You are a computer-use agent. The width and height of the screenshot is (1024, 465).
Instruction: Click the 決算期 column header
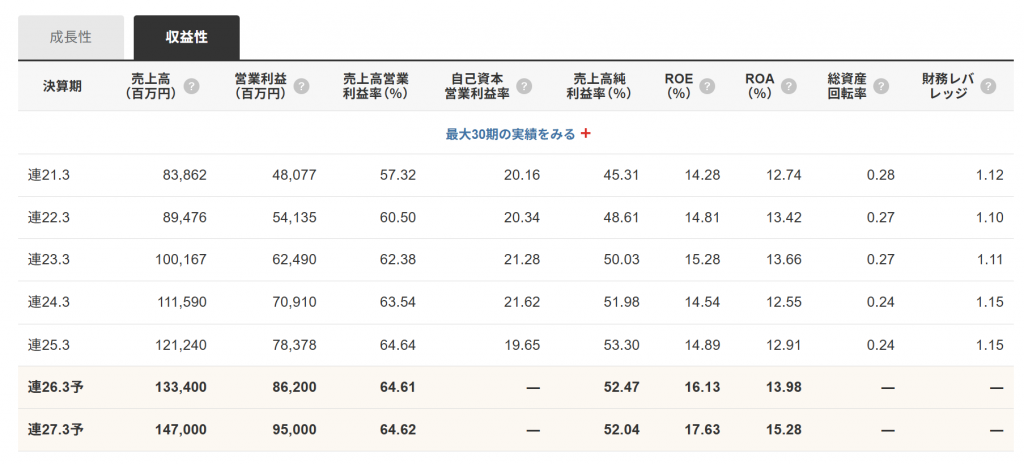click(x=62, y=86)
